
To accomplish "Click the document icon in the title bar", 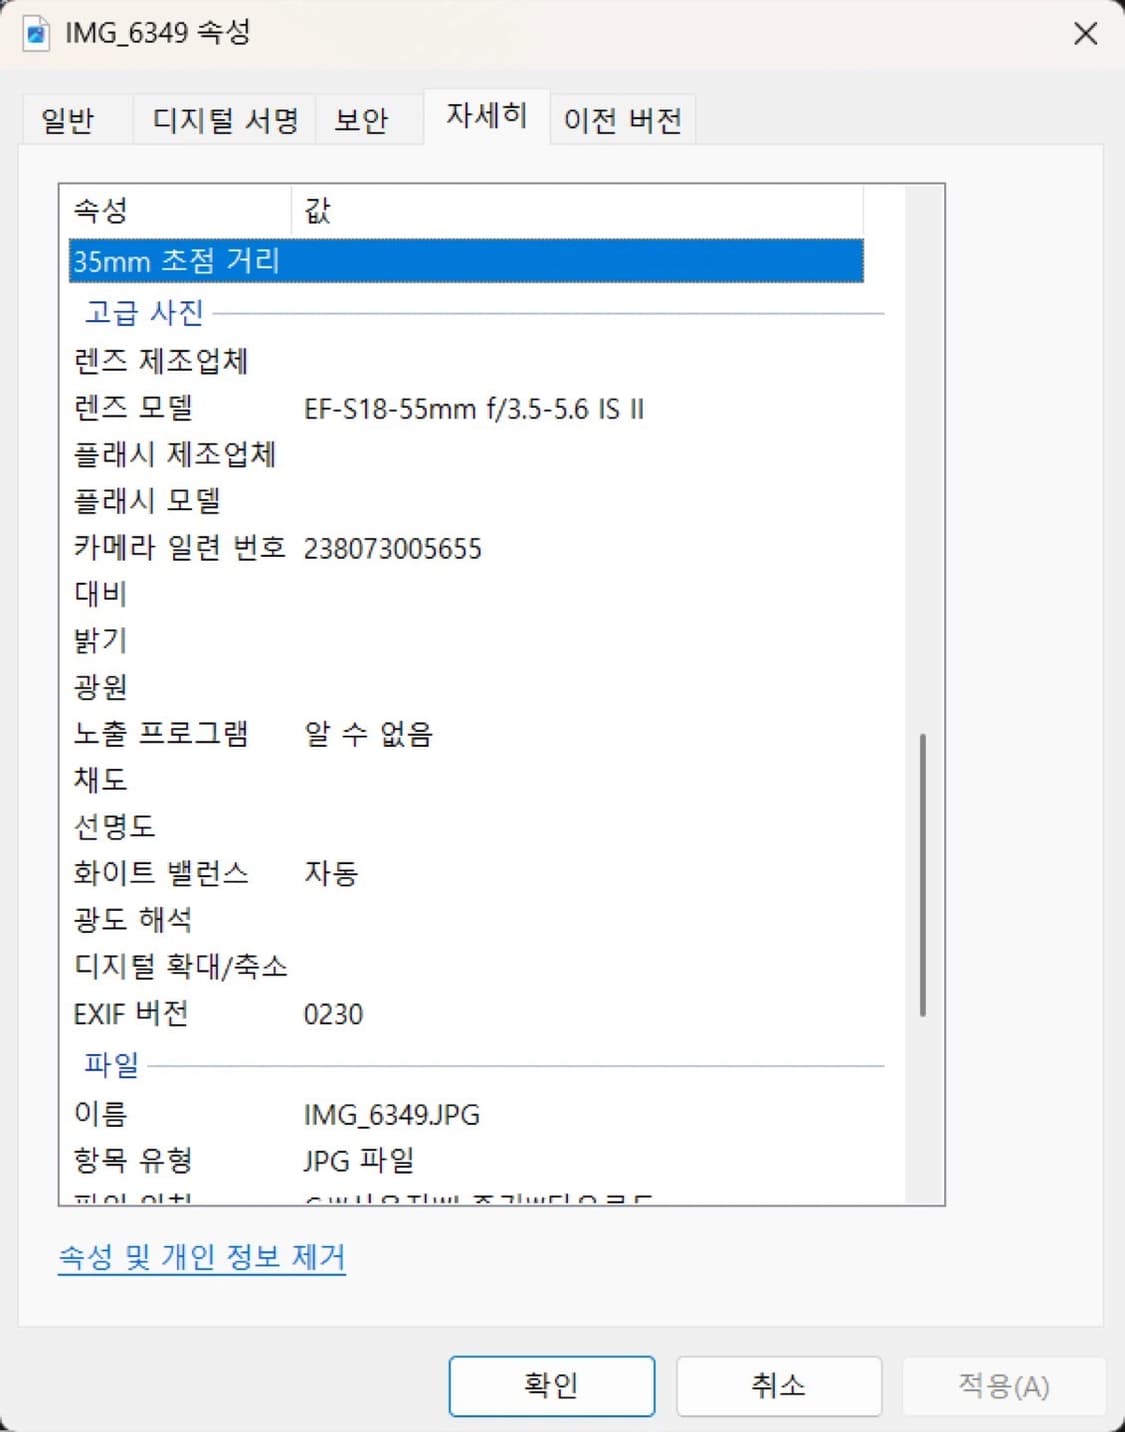I will [x=35, y=33].
